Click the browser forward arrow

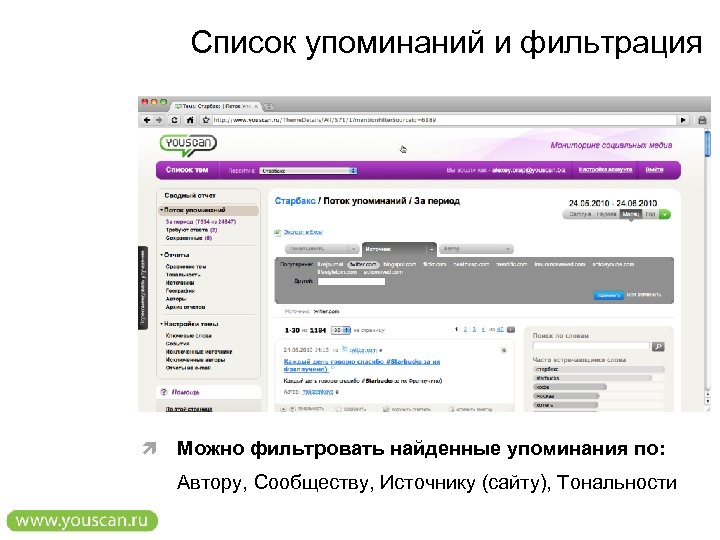(159, 120)
